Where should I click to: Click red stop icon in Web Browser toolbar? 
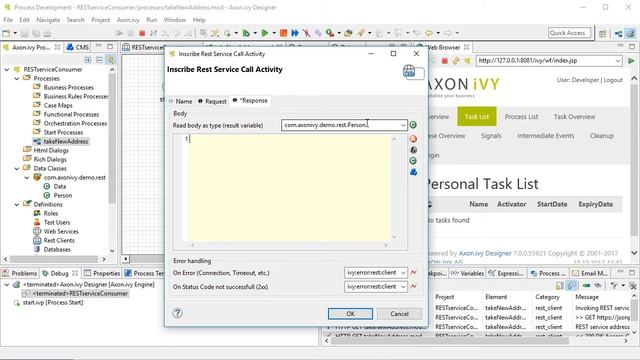coord(444,61)
